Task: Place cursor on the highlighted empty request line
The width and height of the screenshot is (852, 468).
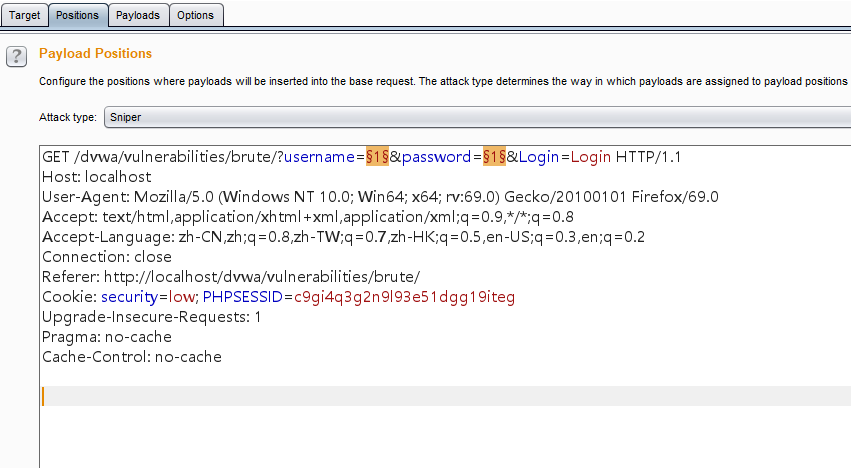Action: pyautogui.click(x=446, y=396)
